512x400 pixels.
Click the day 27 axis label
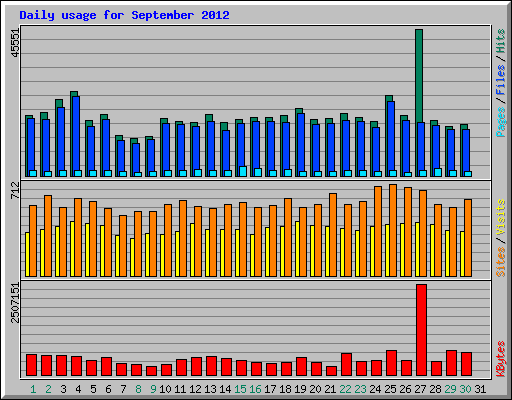(x=420, y=389)
